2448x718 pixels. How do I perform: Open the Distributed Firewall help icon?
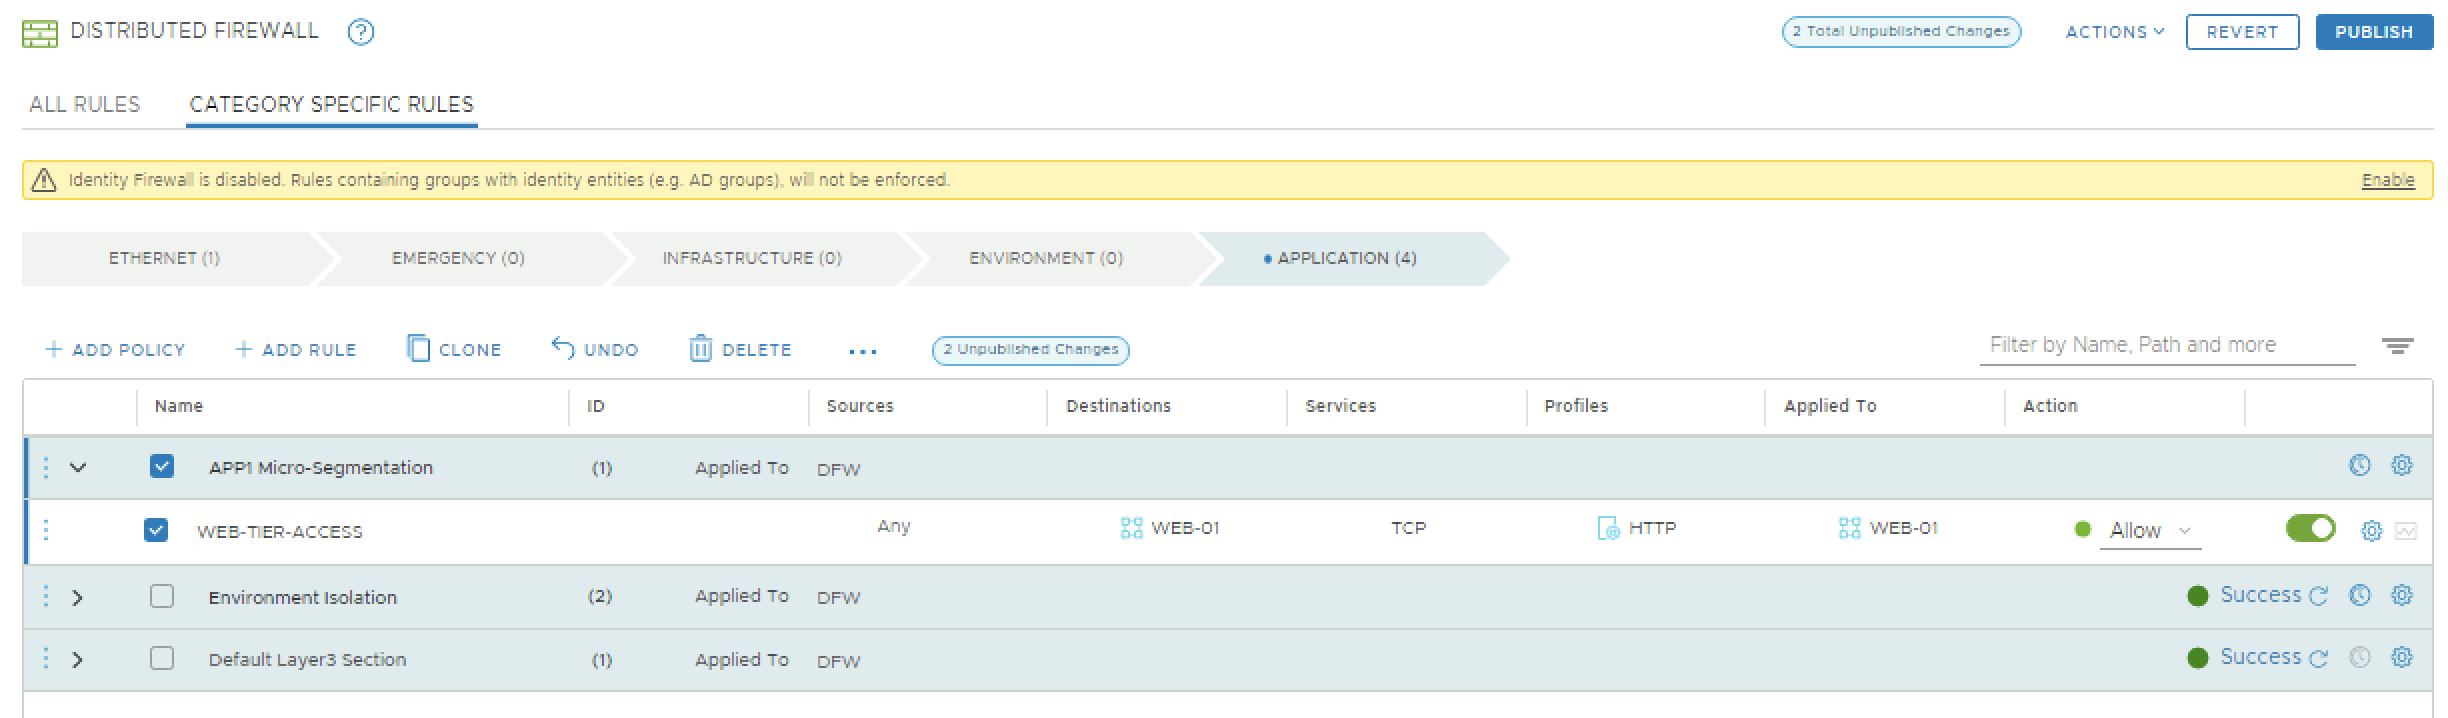click(360, 32)
